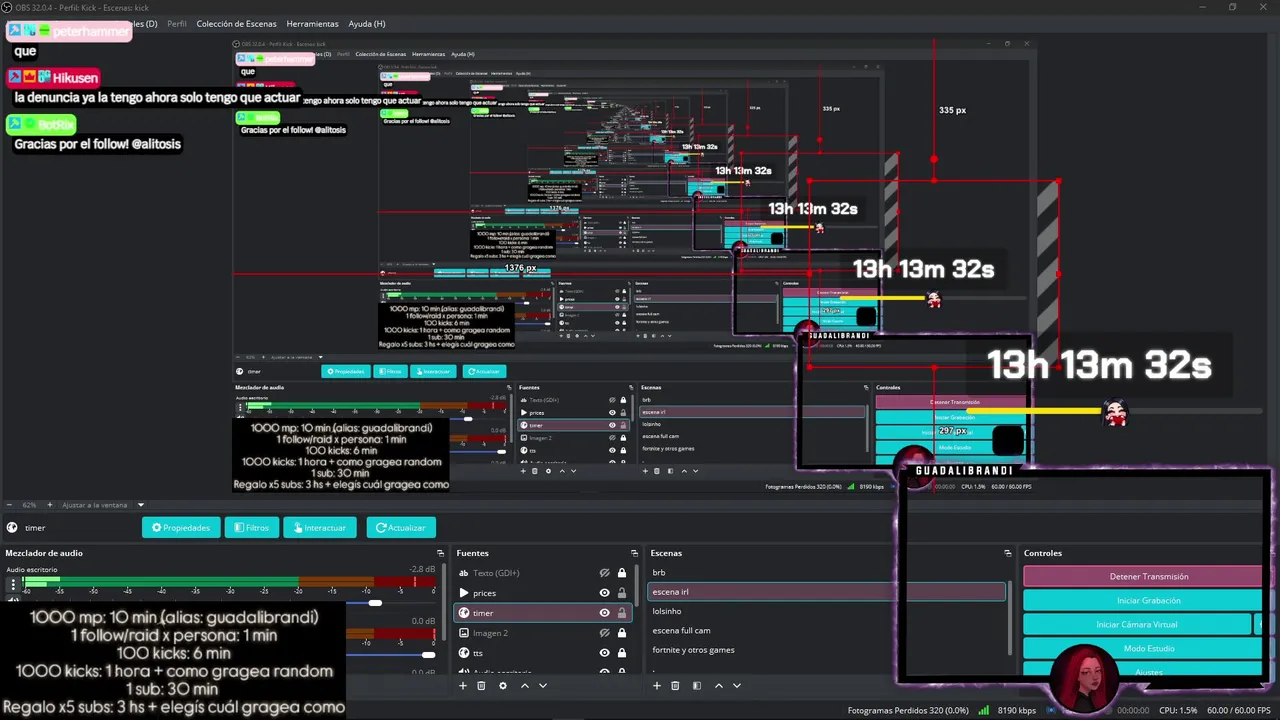1280x720 pixels.
Task: Toggle the lock on the timer source
Action: click(622, 613)
